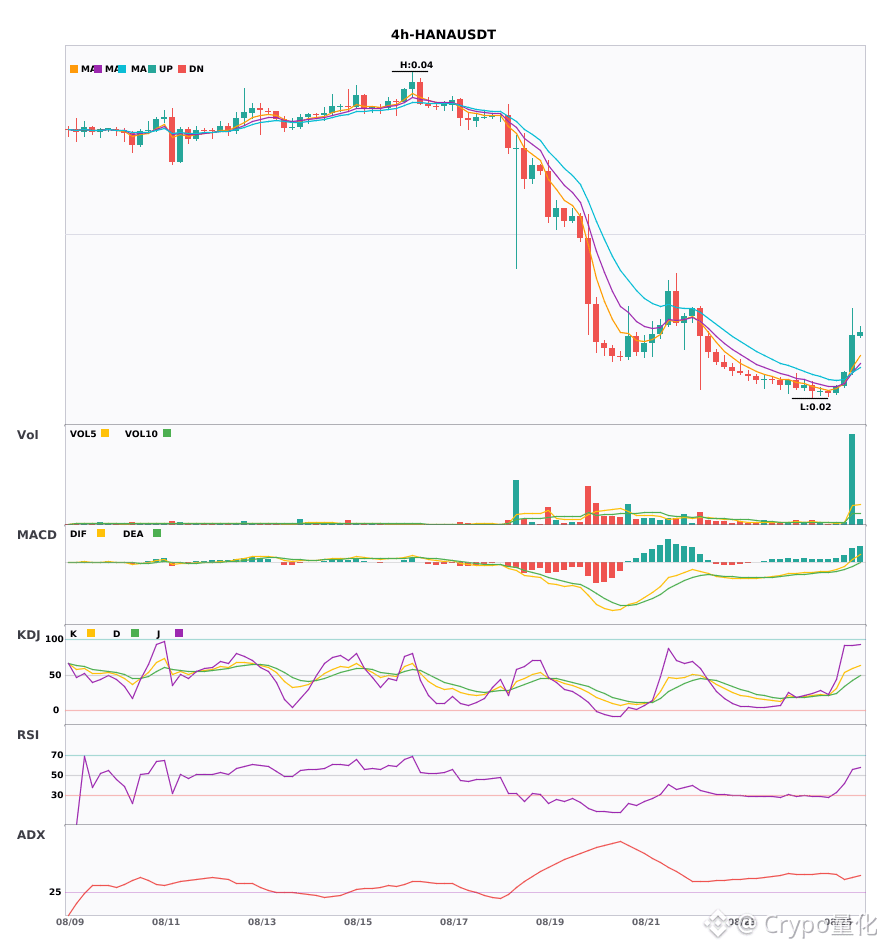Click the 50 level on RSI axis
The width and height of the screenshot is (885, 950).
coord(57,775)
